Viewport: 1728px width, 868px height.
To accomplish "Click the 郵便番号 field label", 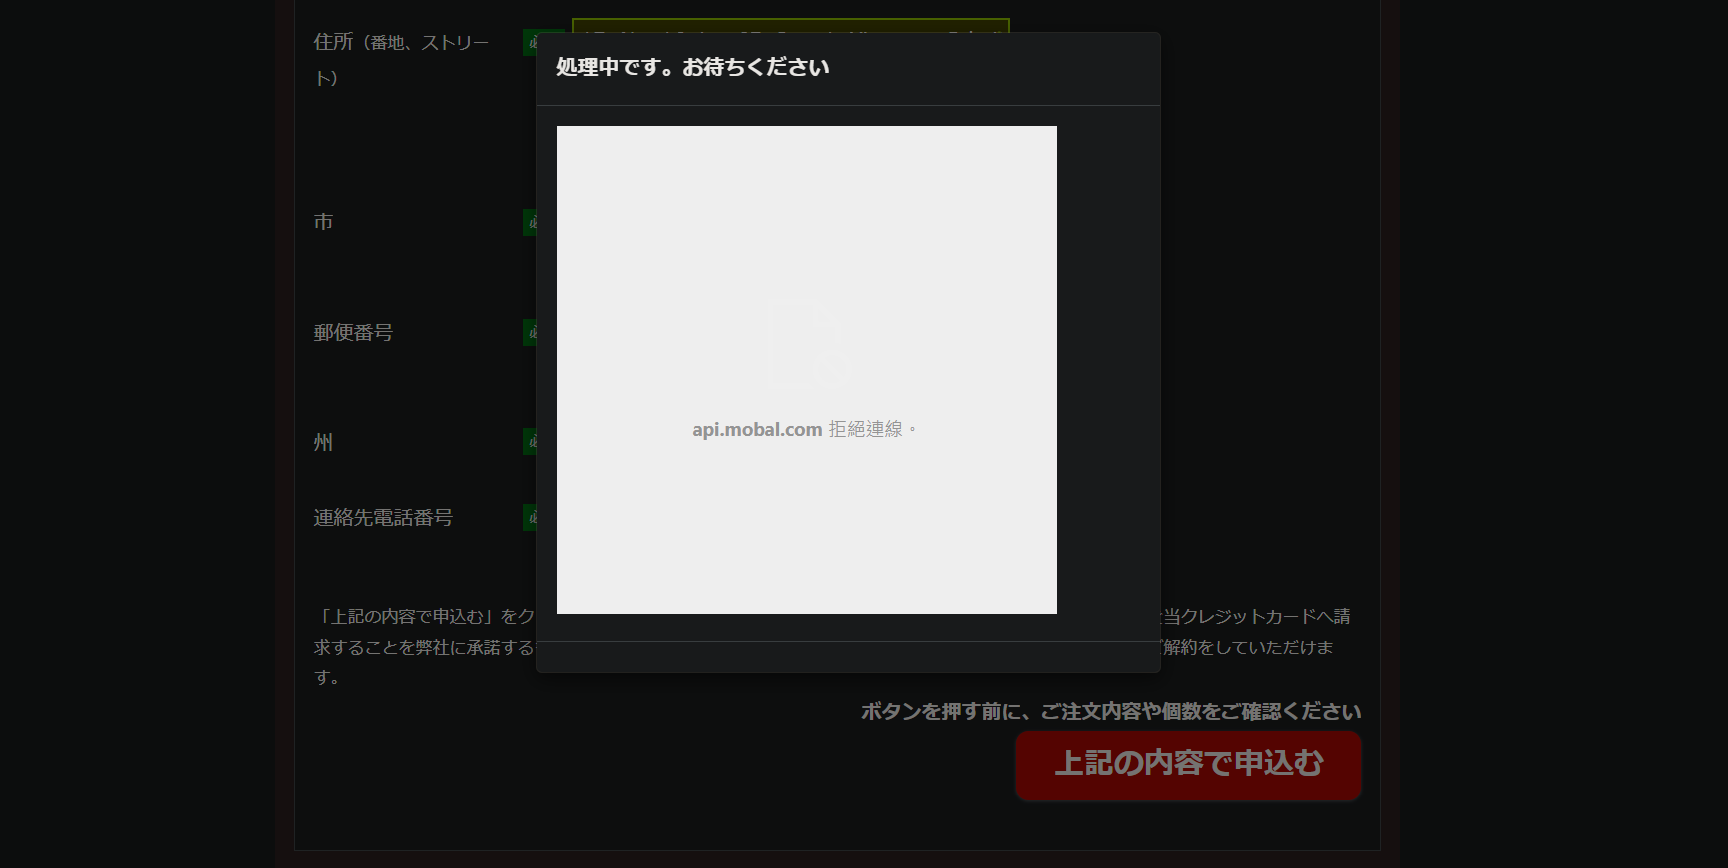I will [353, 332].
